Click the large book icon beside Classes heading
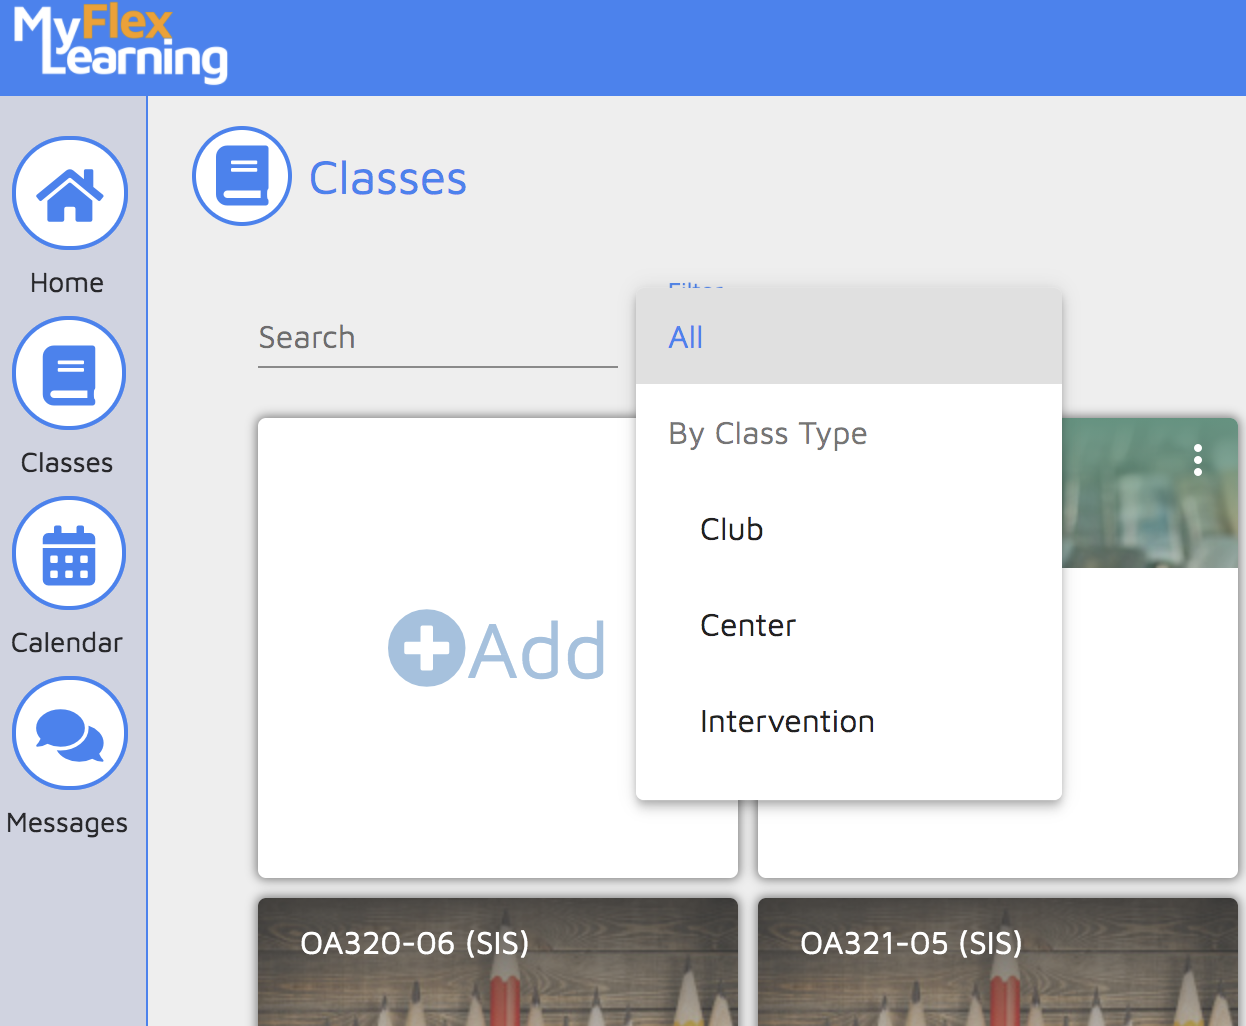Image resolution: width=1246 pixels, height=1026 pixels. click(x=242, y=177)
